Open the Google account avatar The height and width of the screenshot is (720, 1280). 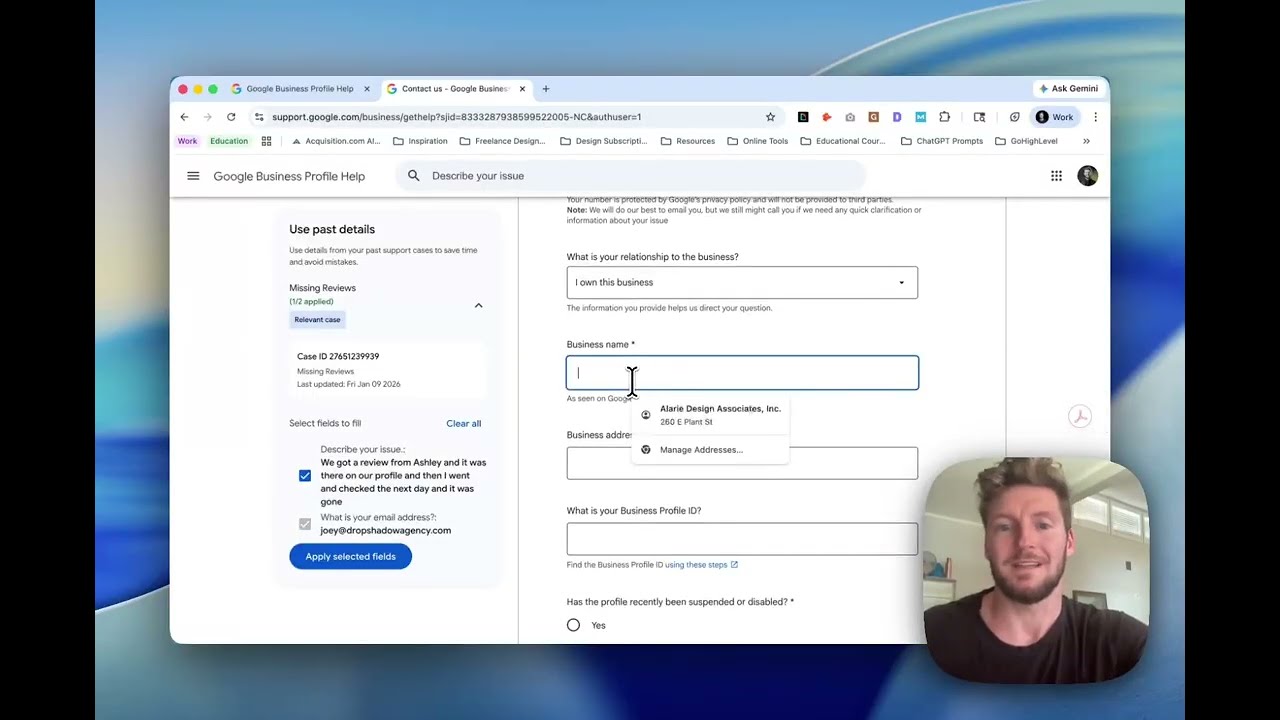tap(1087, 176)
